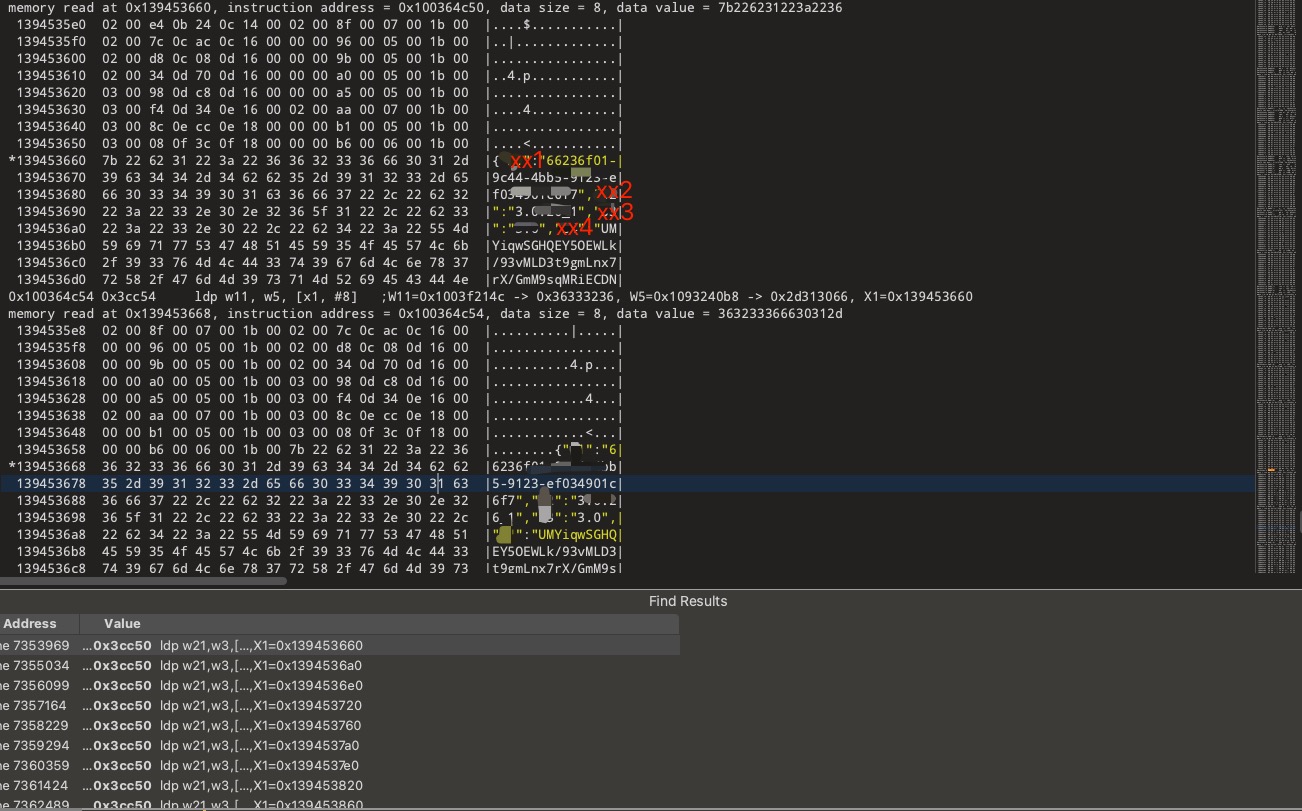Select find result row 7355034
The width and height of the screenshot is (1302, 811).
coord(340,666)
